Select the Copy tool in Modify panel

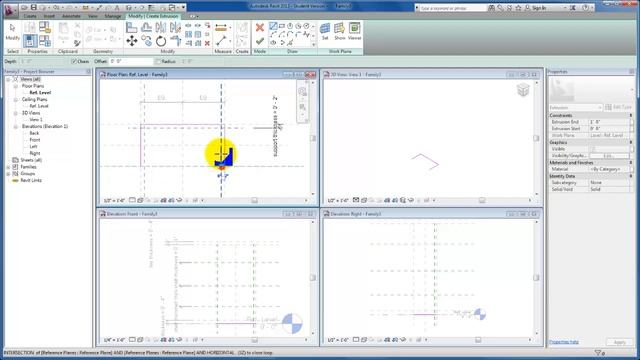tap(146, 41)
